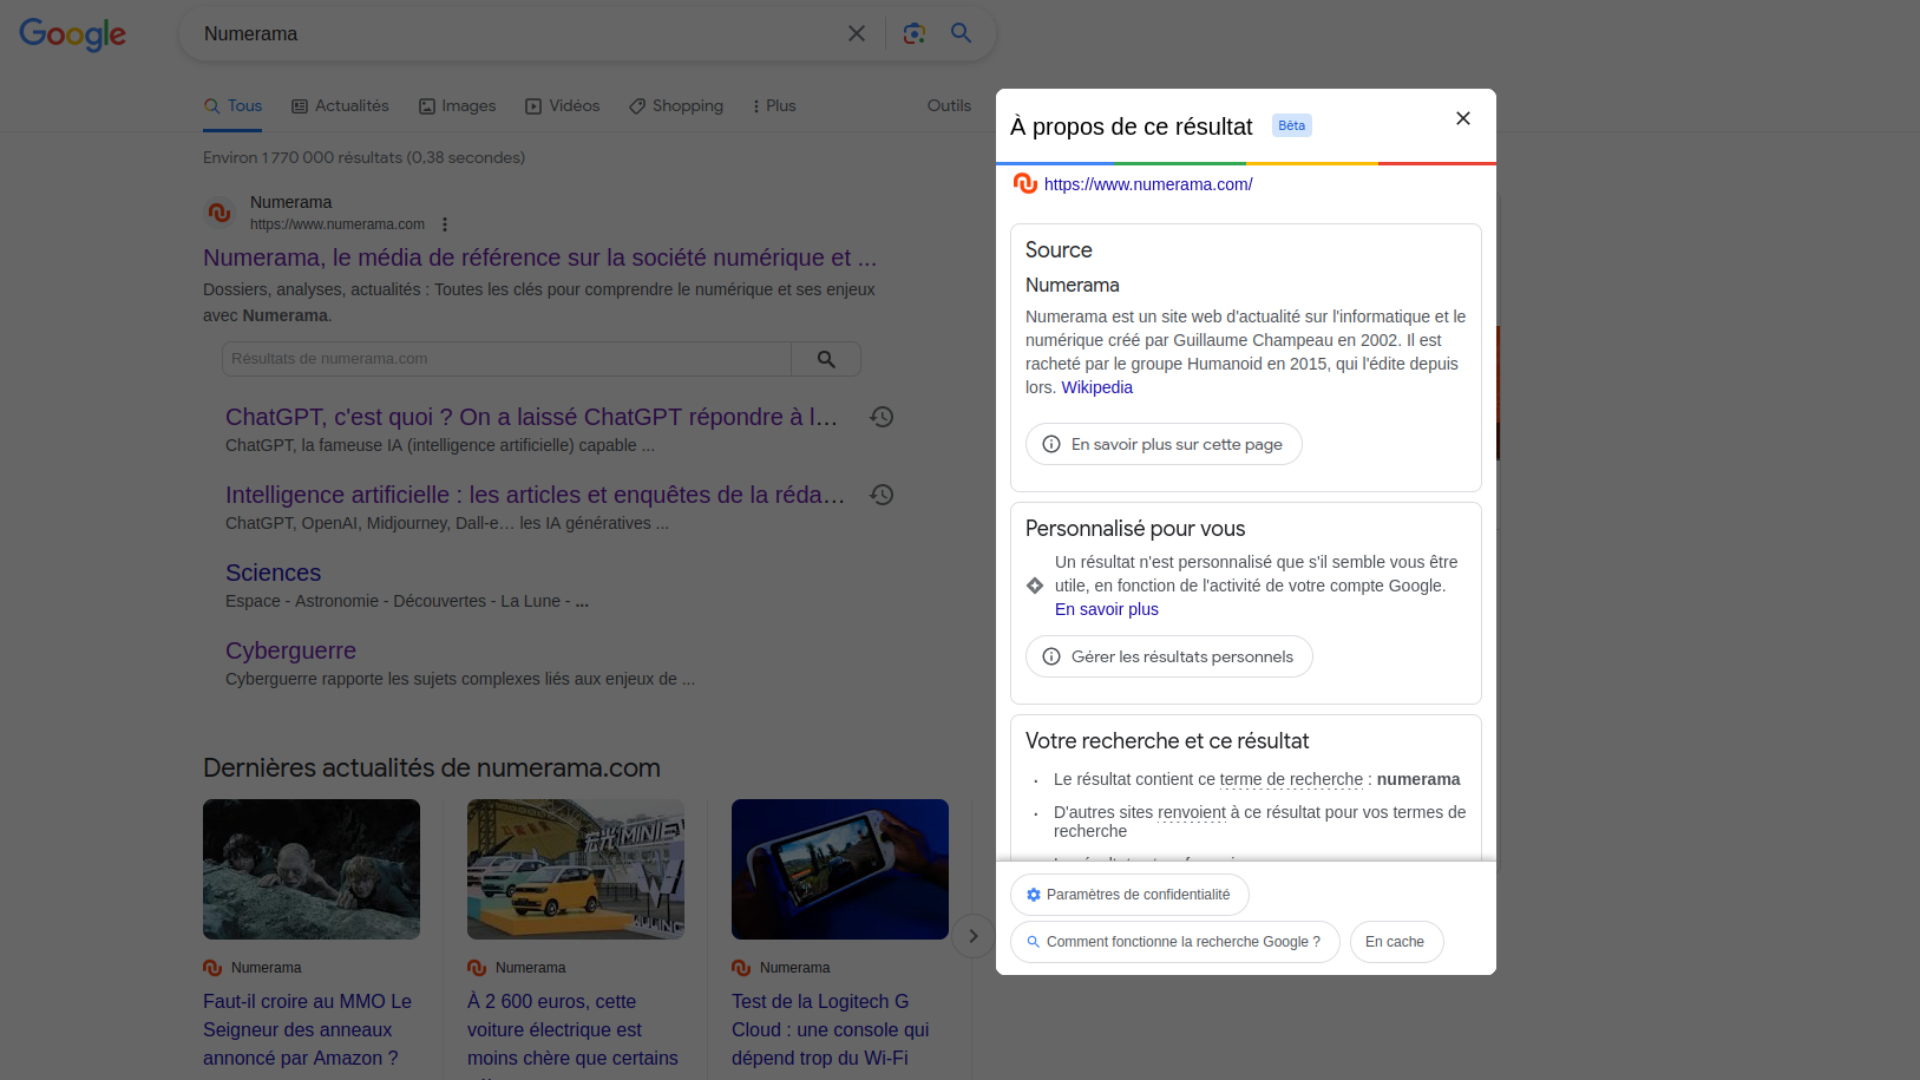Click 'Comment fonctionne la recherche Google ?' button
1920x1080 pixels.
pos(1175,942)
